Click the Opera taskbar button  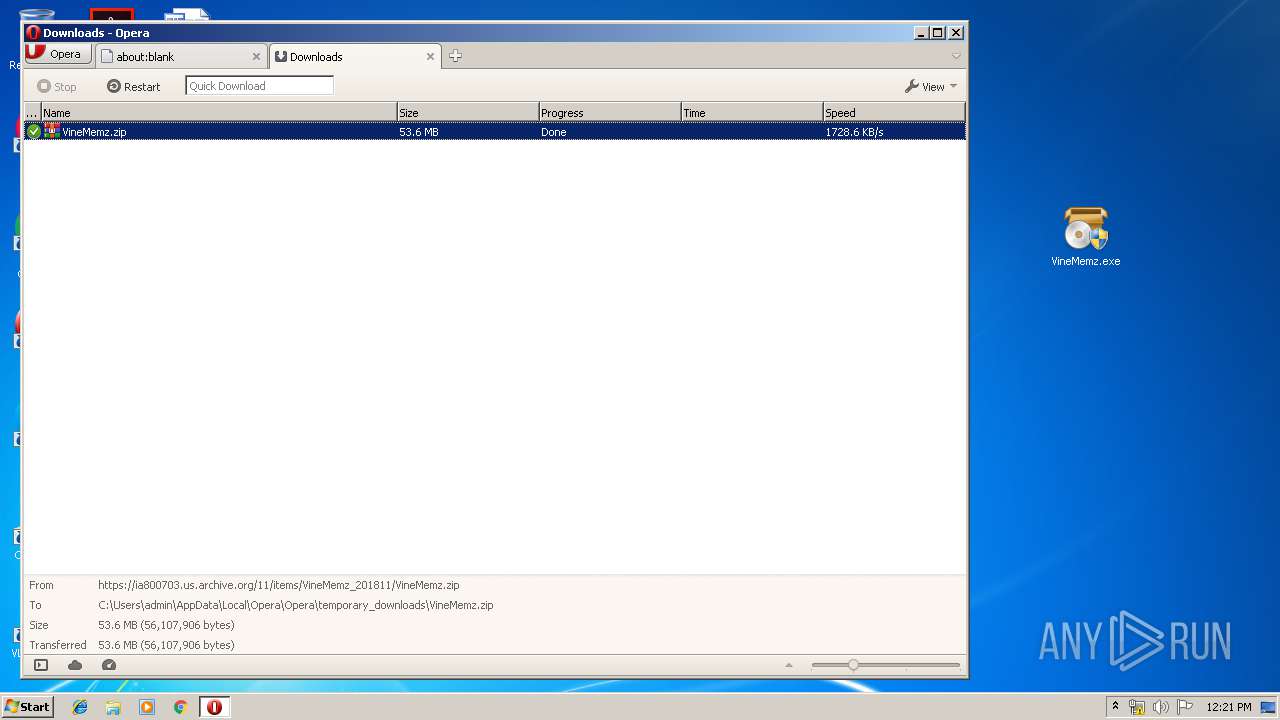(x=214, y=707)
